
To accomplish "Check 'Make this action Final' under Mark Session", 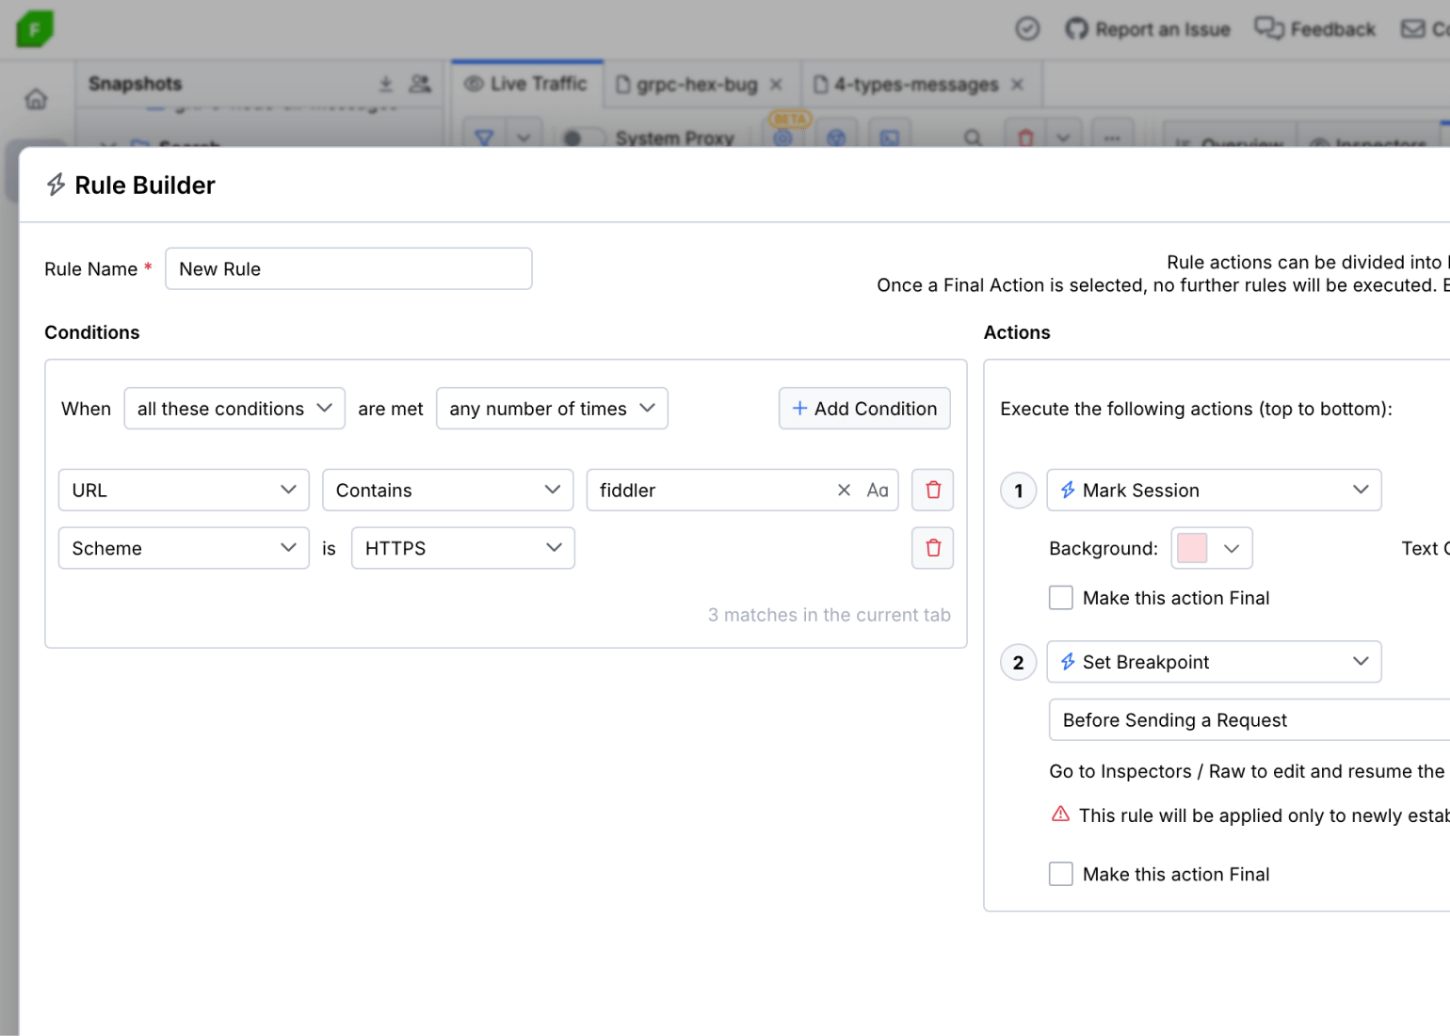I will [1061, 597].
